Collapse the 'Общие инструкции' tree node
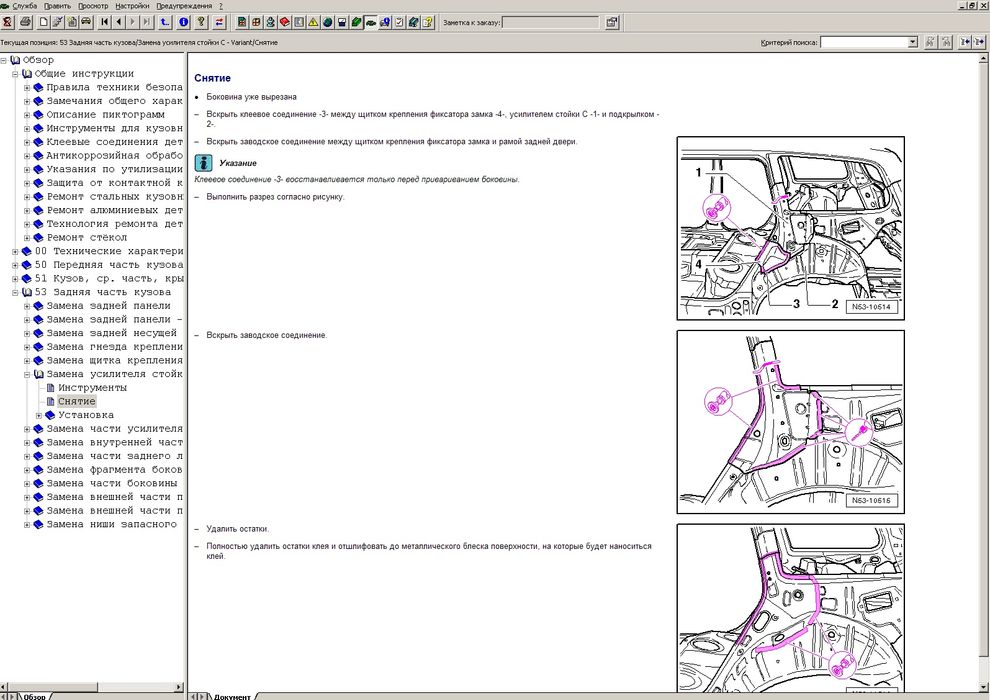990x700 pixels. click(x=15, y=74)
